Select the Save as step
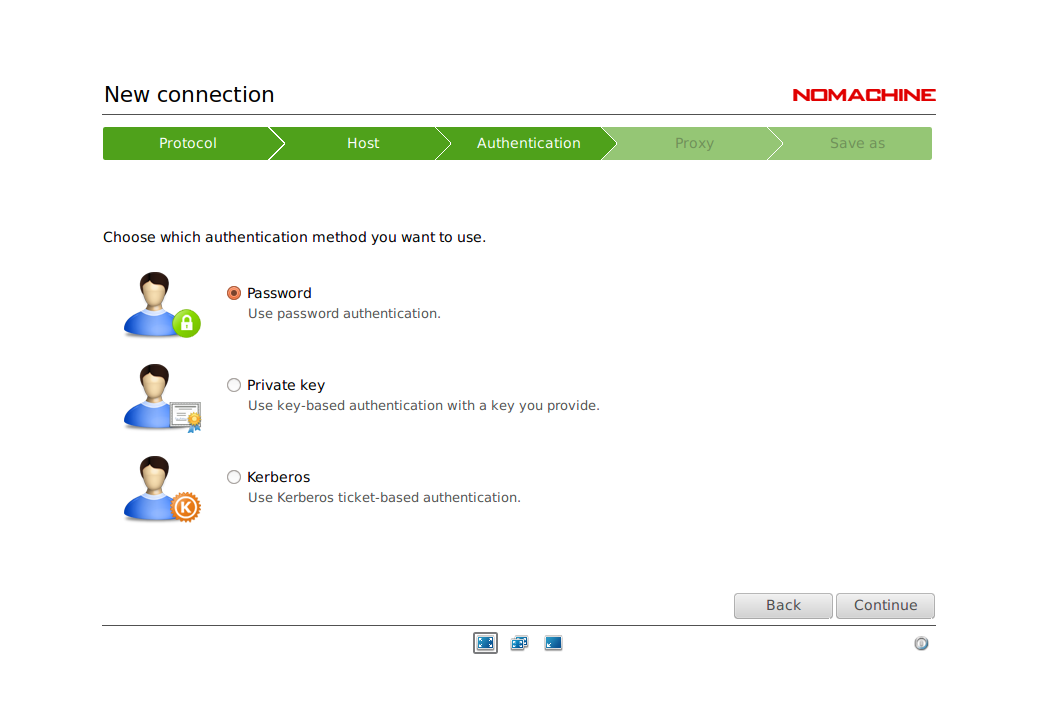Viewport: 1049px width, 723px height. (x=857, y=143)
